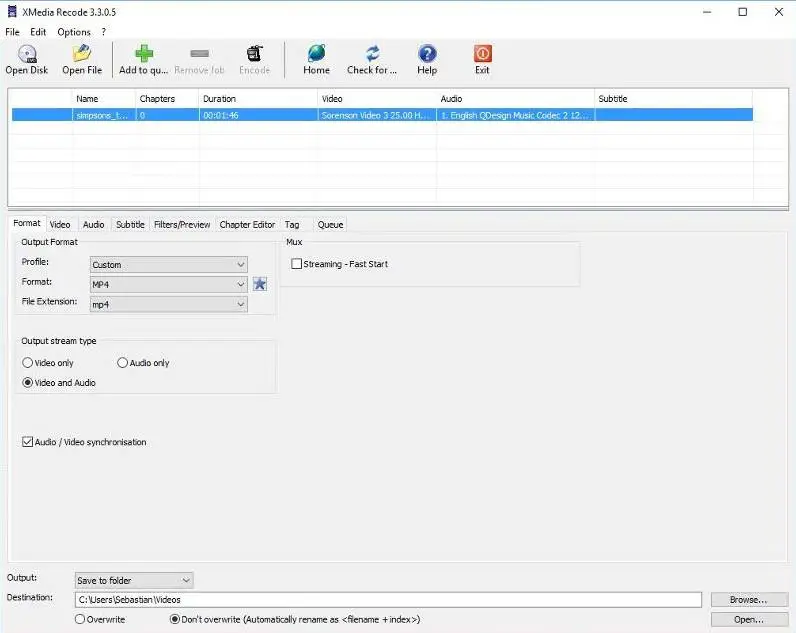Click the 00:01:46 duration cell

(x=258, y=115)
